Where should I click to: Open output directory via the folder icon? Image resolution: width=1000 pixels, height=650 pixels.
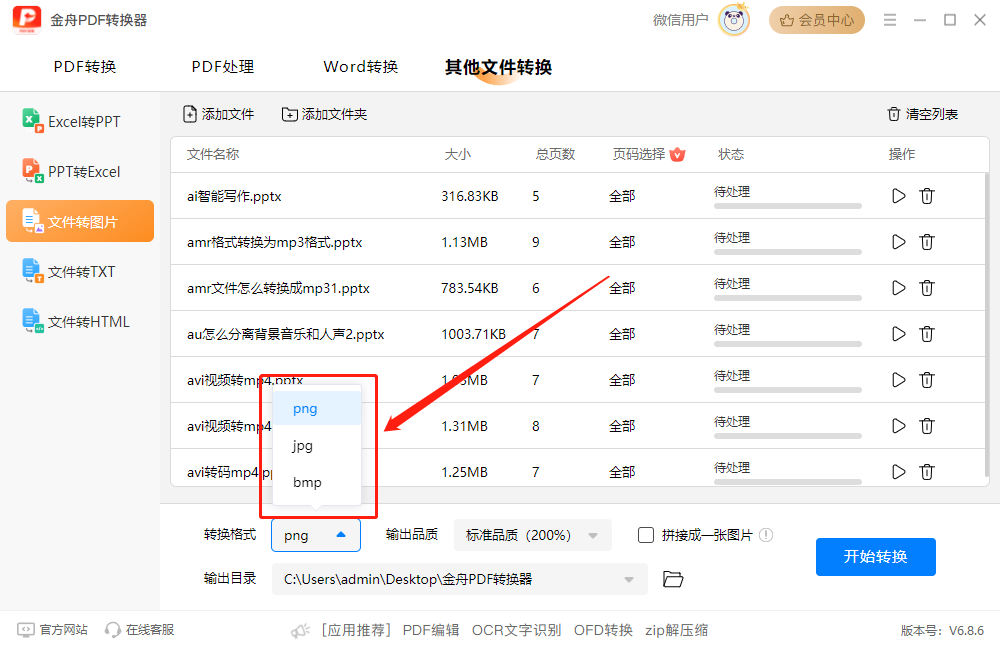672,578
